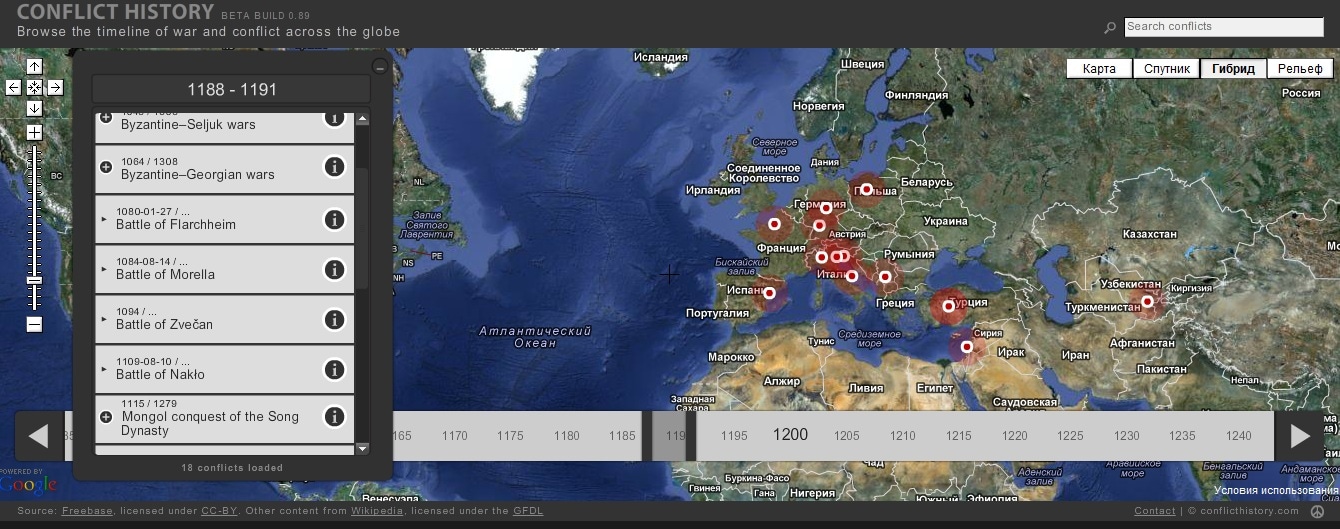
Task: Zoom out the map with minus button
Action: (34, 324)
